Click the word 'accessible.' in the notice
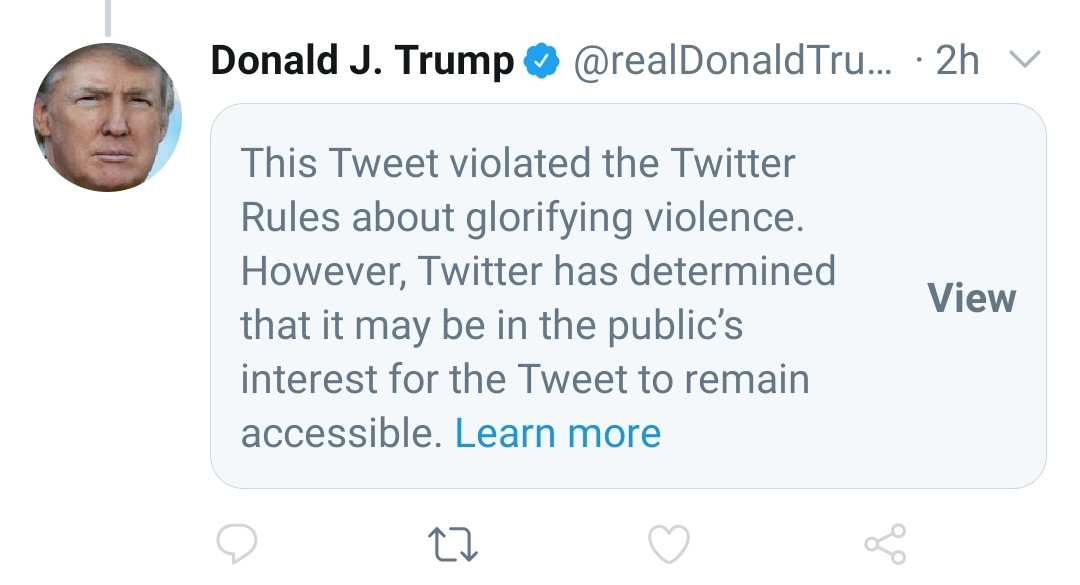 [341, 433]
